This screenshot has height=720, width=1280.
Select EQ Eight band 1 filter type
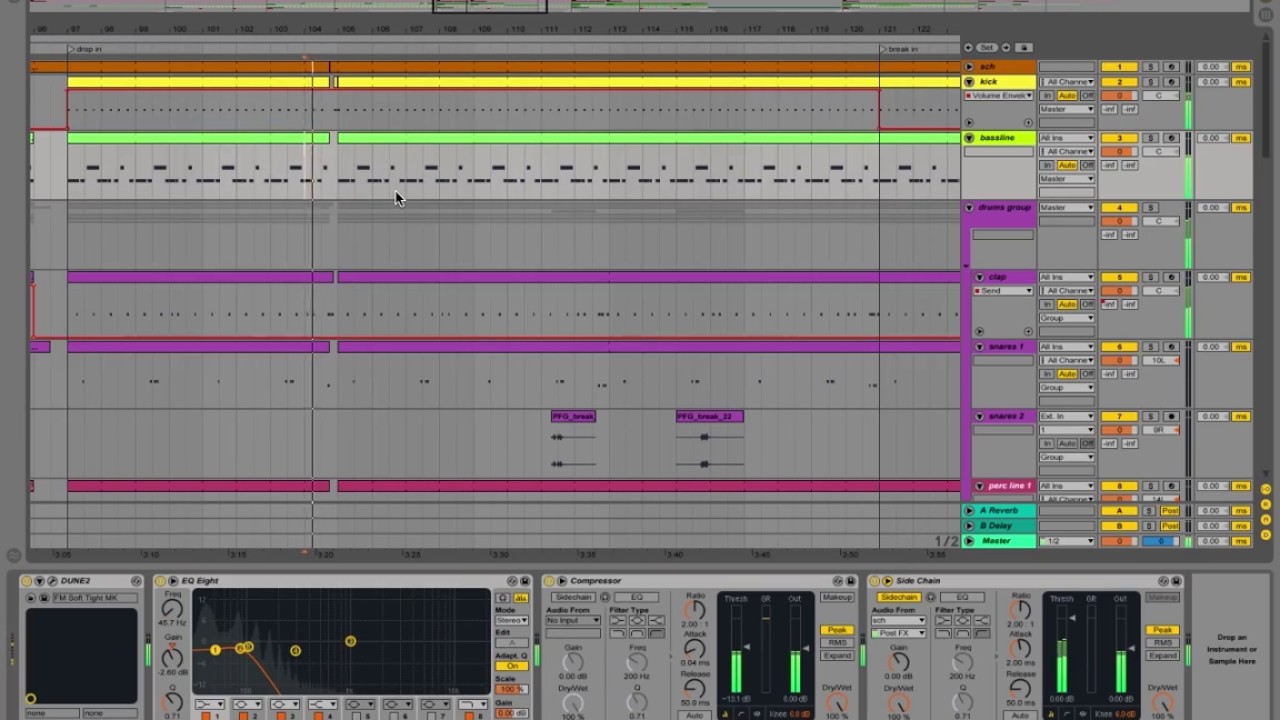(208, 705)
